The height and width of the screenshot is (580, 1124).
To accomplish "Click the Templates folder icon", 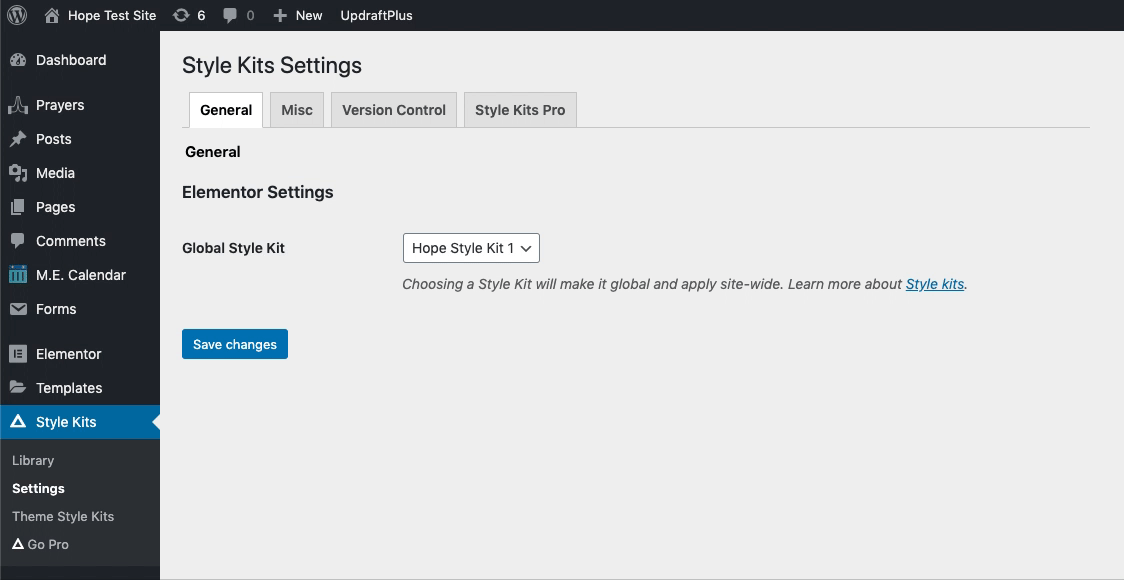I will click(18, 387).
